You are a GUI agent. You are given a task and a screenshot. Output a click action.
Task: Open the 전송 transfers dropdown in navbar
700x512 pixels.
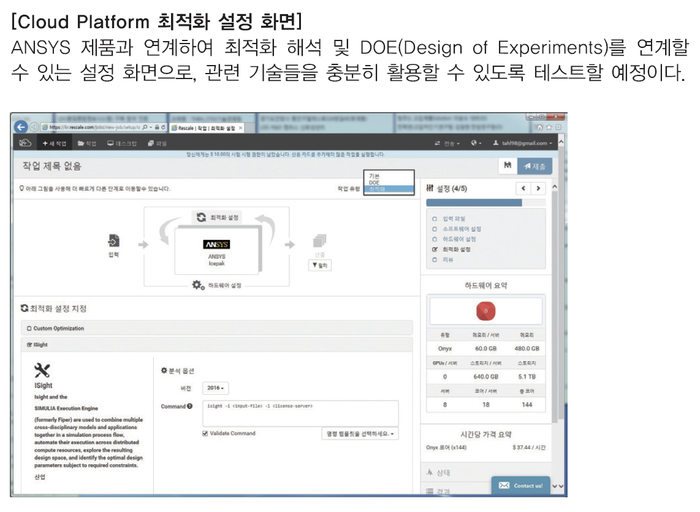pyautogui.click(x=447, y=143)
